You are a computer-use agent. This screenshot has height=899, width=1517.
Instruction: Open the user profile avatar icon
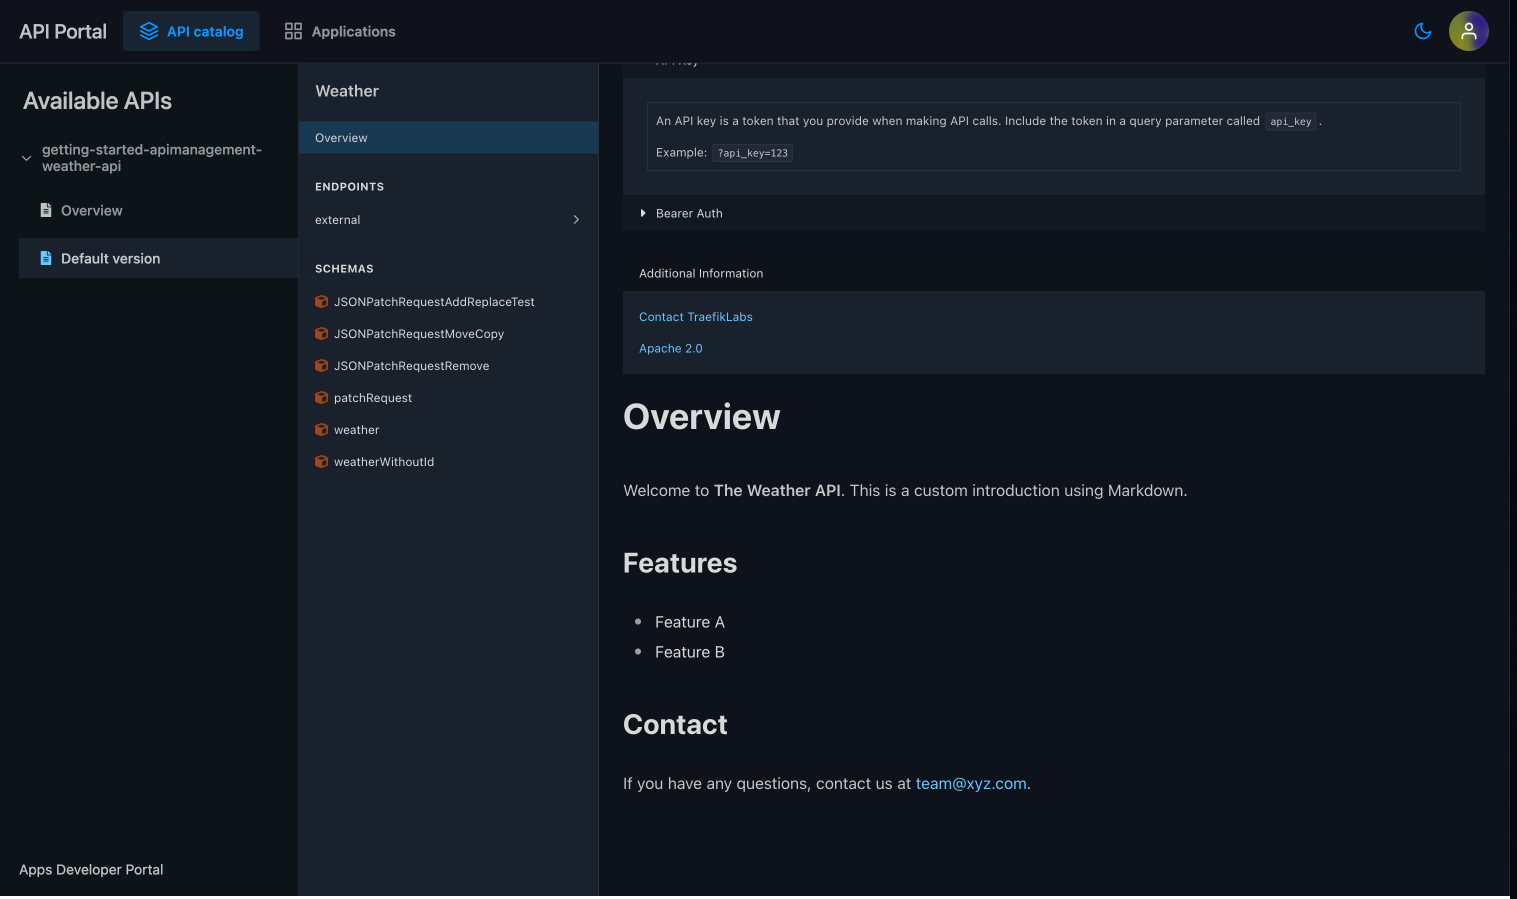tap(1468, 31)
